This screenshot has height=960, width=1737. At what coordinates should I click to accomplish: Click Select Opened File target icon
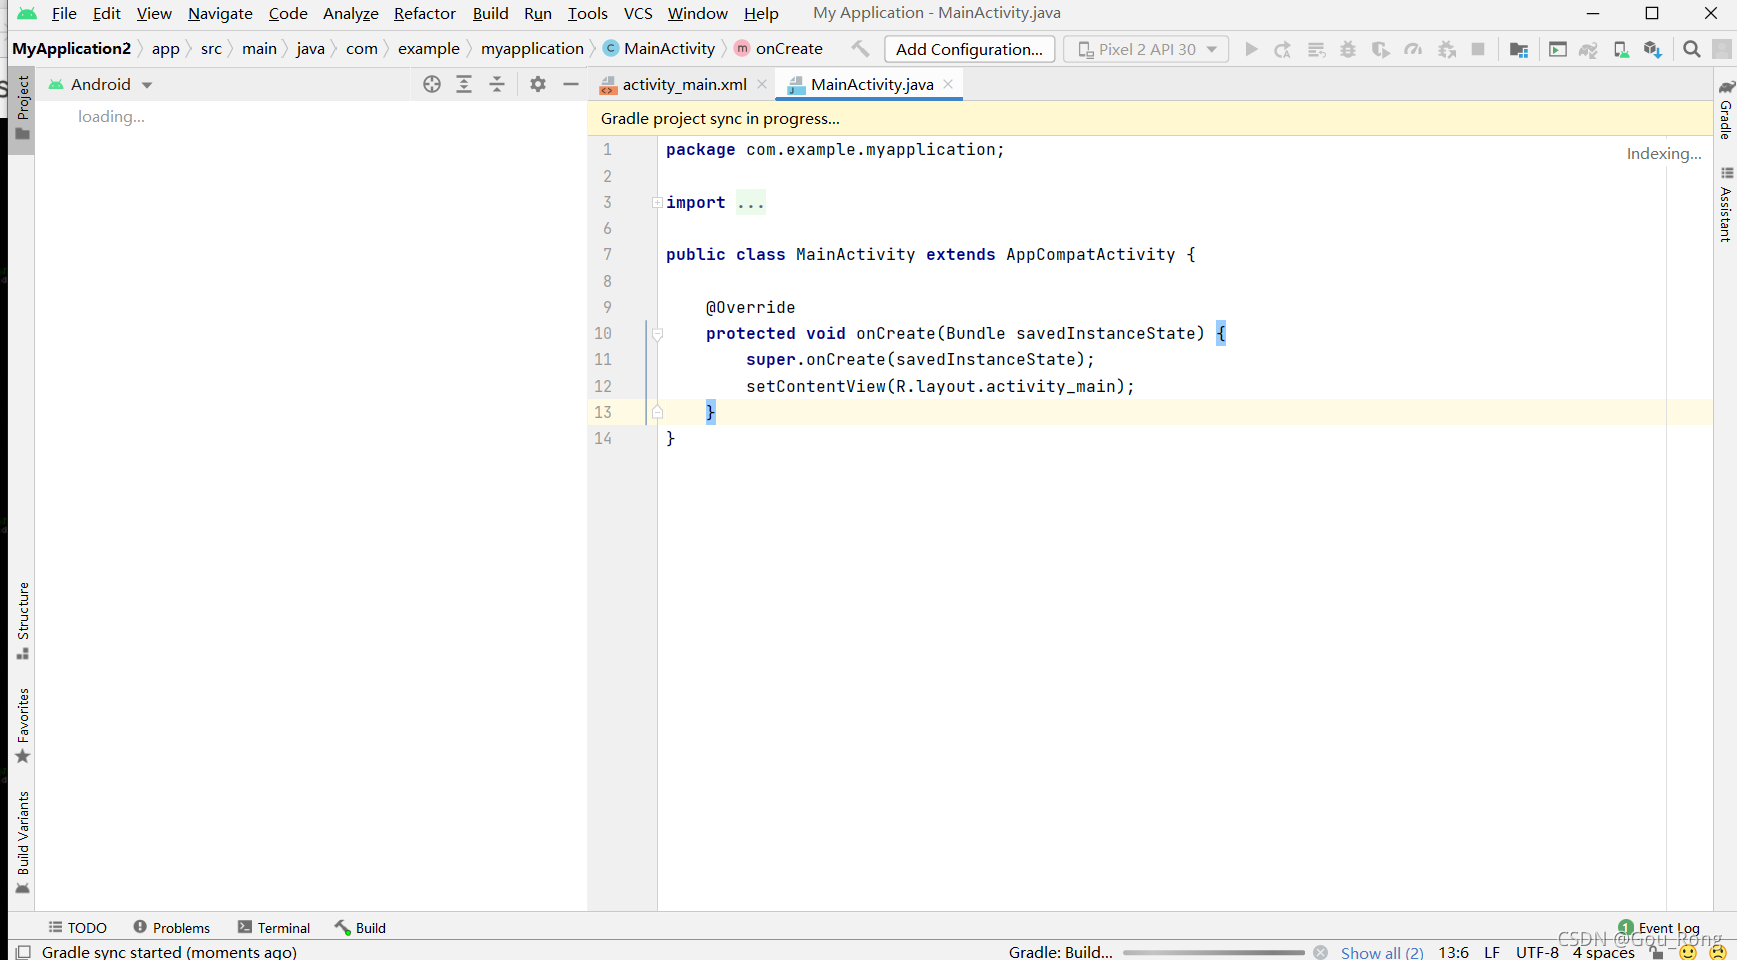click(x=432, y=84)
